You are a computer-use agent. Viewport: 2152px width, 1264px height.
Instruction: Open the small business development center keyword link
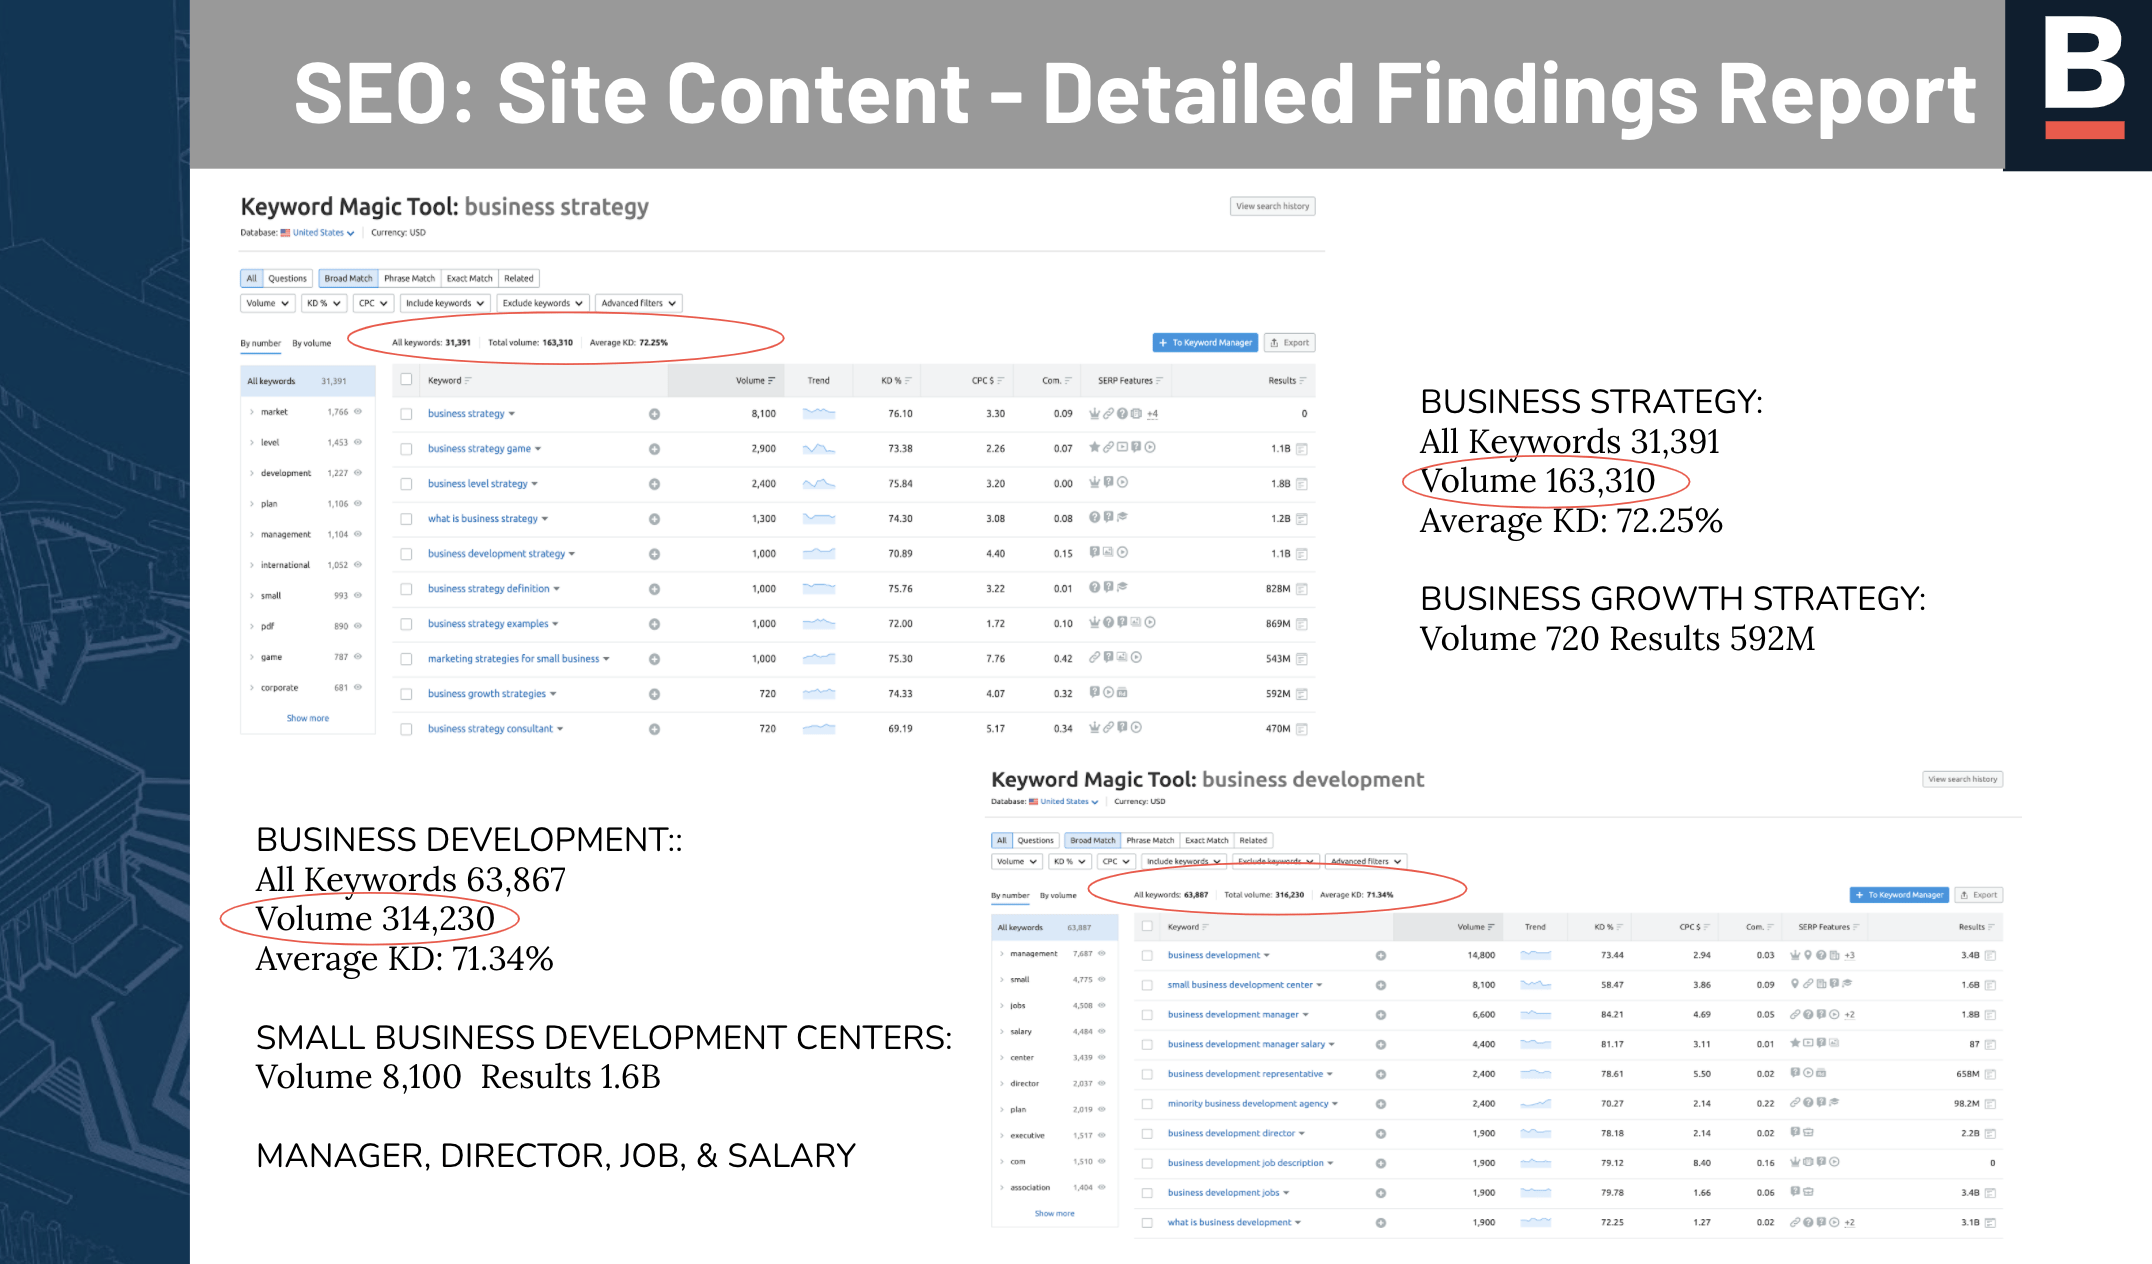click(1239, 985)
